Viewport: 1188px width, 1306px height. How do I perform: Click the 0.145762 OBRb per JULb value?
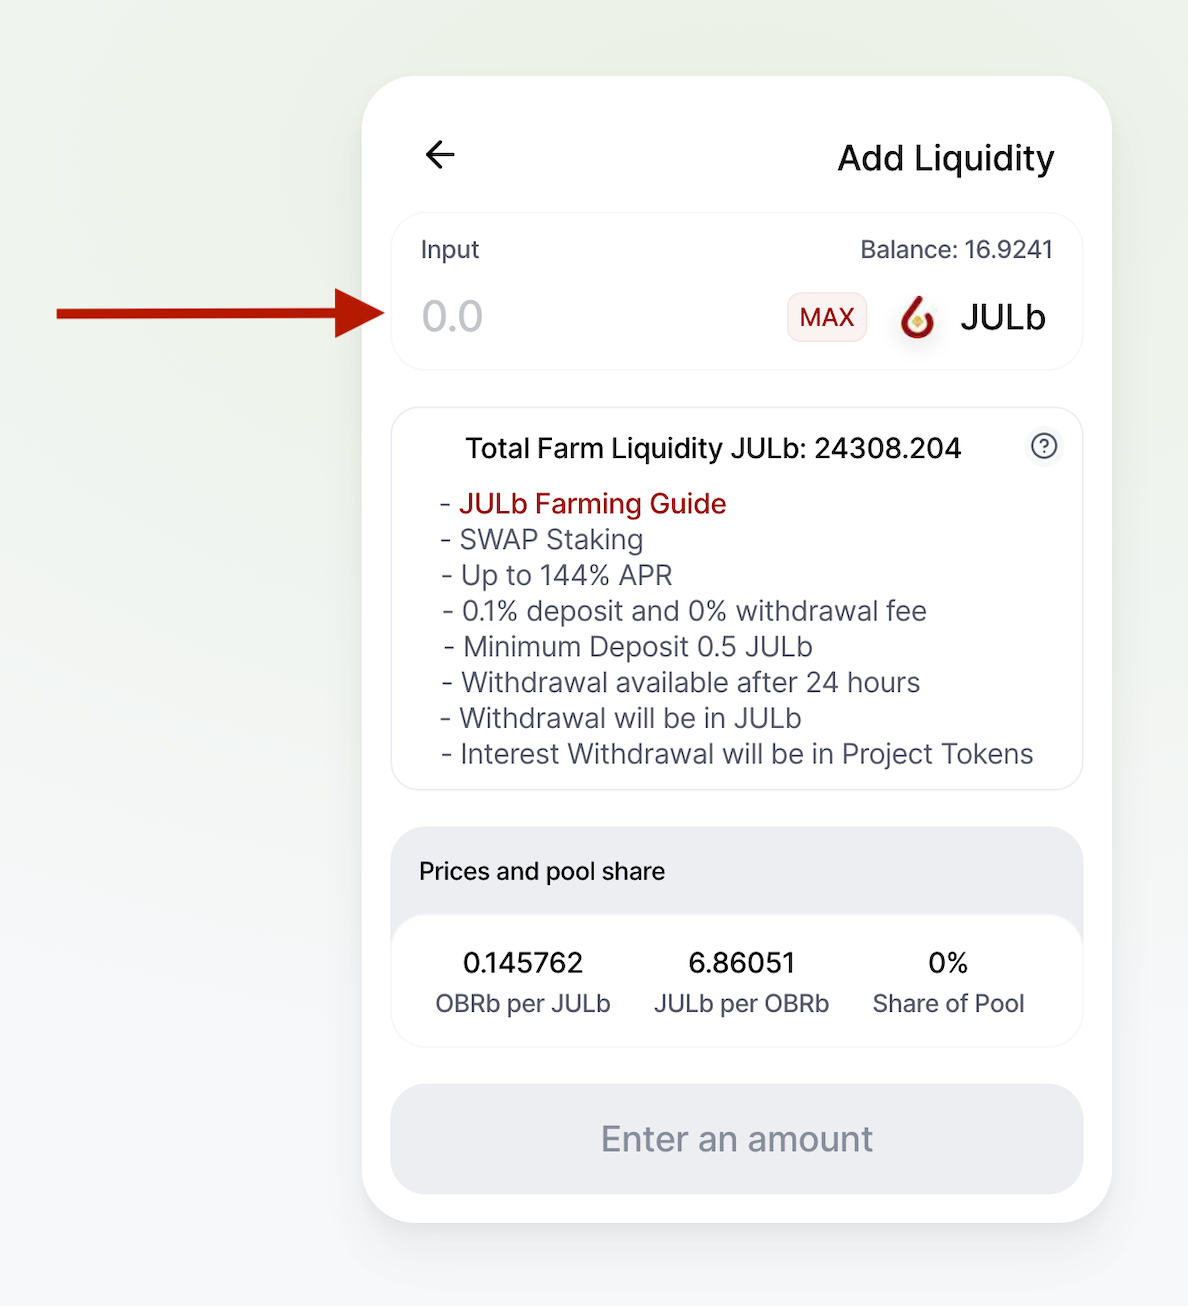pyautogui.click(x=523, y=963)
